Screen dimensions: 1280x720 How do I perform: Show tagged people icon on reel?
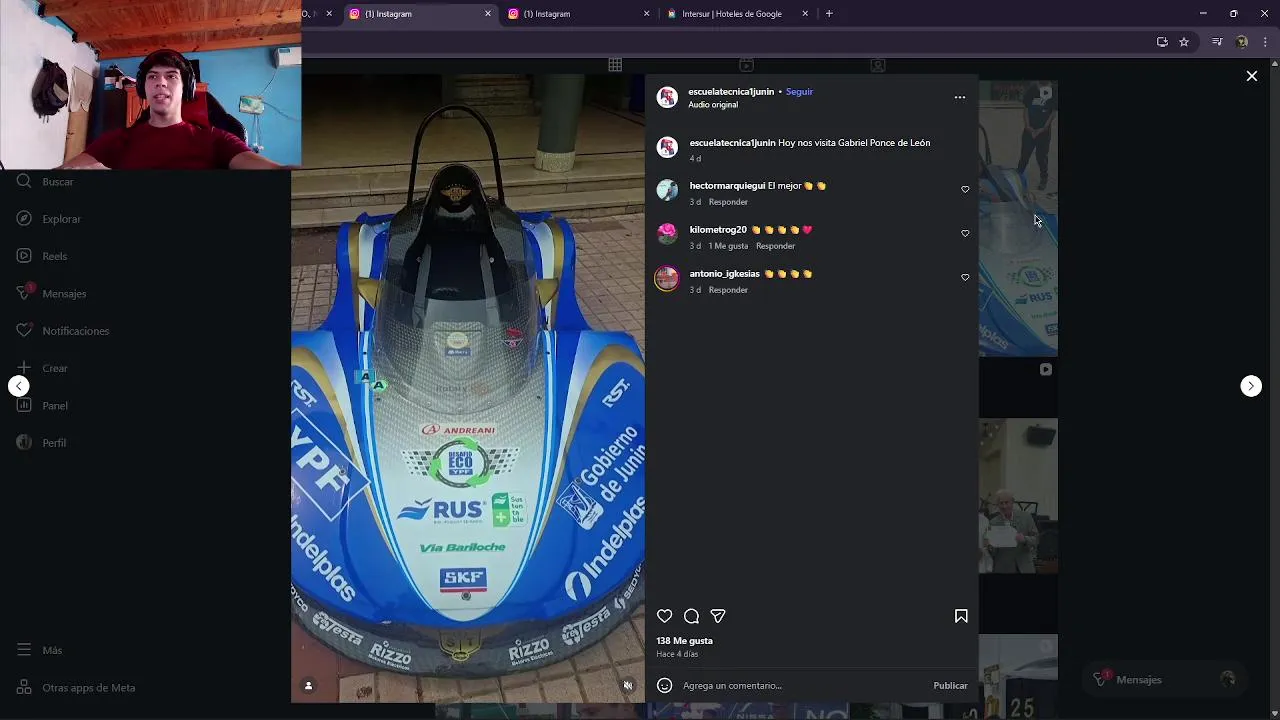click(308, 686)
